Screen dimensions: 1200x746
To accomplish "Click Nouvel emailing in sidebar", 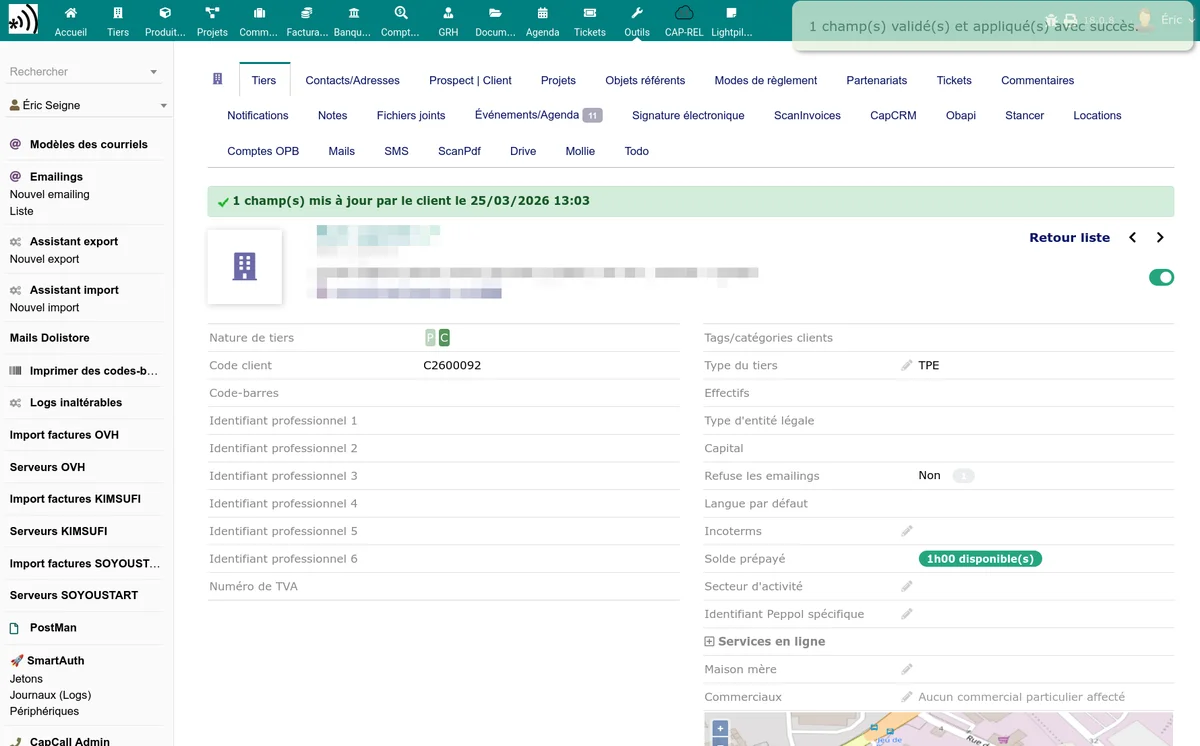I will point(50,194).
